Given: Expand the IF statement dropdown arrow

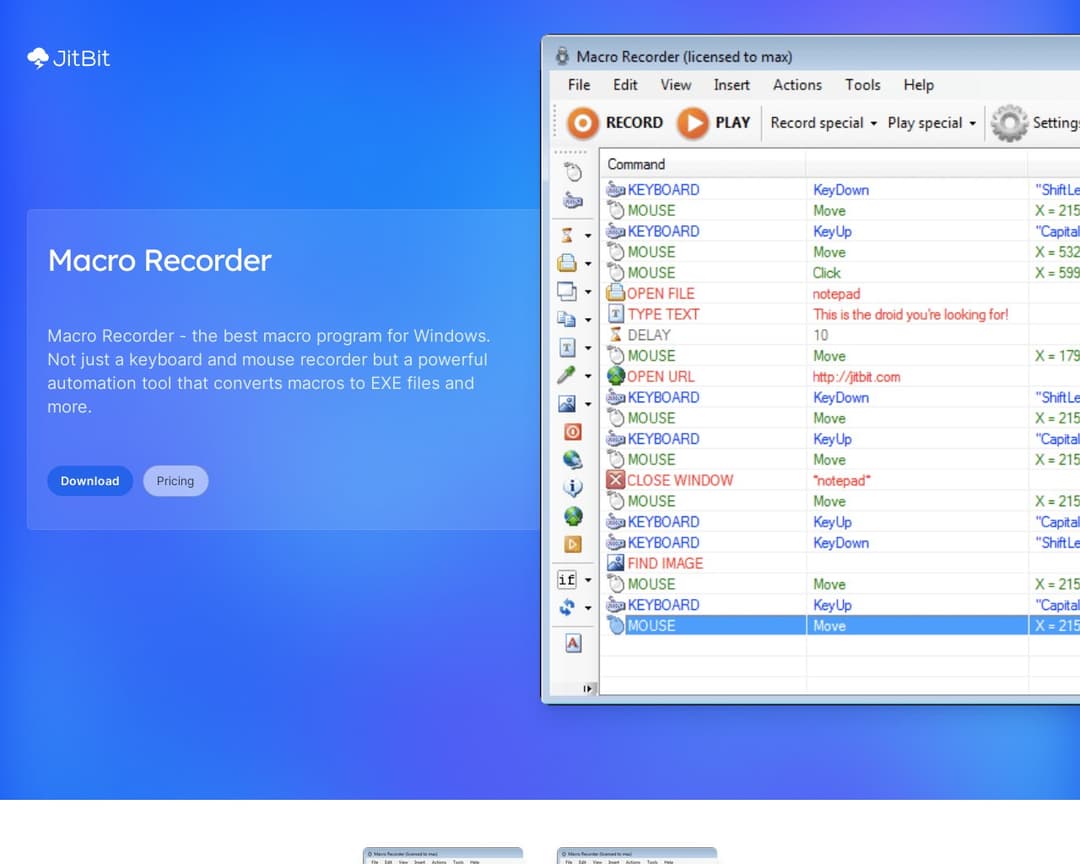Looking at the screenshot, I should (x=587, y=578).
